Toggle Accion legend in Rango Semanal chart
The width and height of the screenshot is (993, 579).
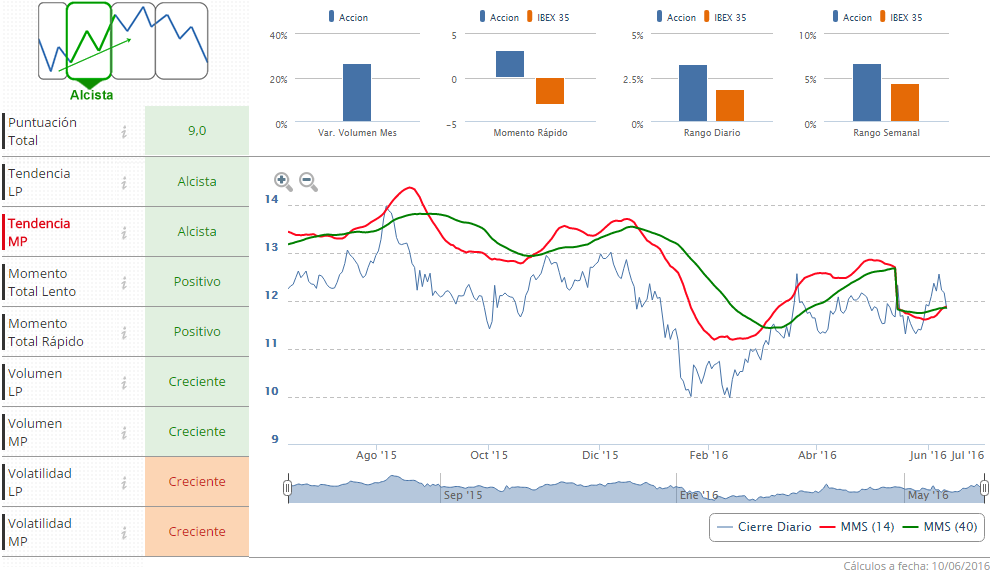[x=852, y=17]
